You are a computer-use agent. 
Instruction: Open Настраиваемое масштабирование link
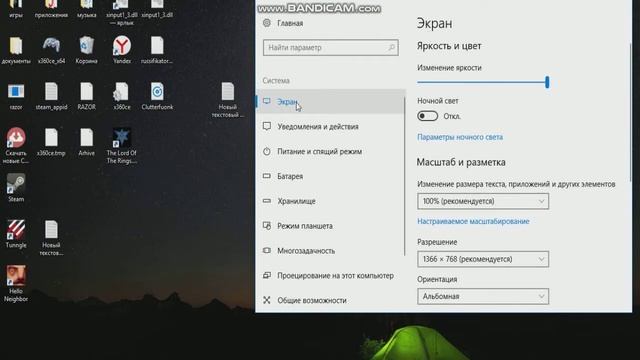(x=473, y=221)
